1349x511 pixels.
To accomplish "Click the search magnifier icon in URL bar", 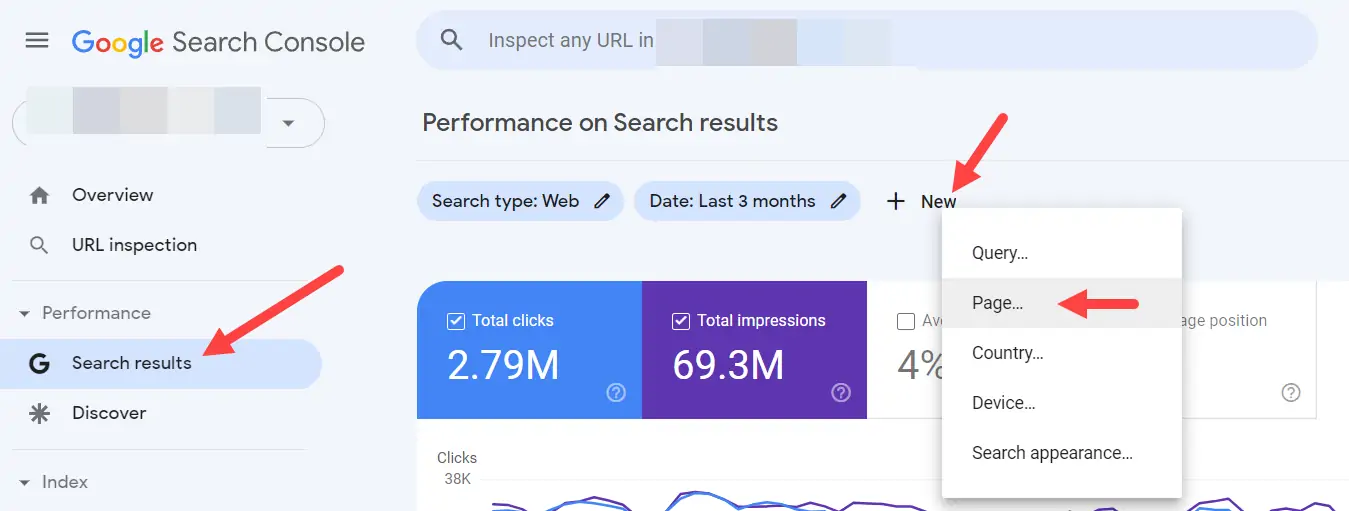I will pyautogui.click(x=452, y=40).
